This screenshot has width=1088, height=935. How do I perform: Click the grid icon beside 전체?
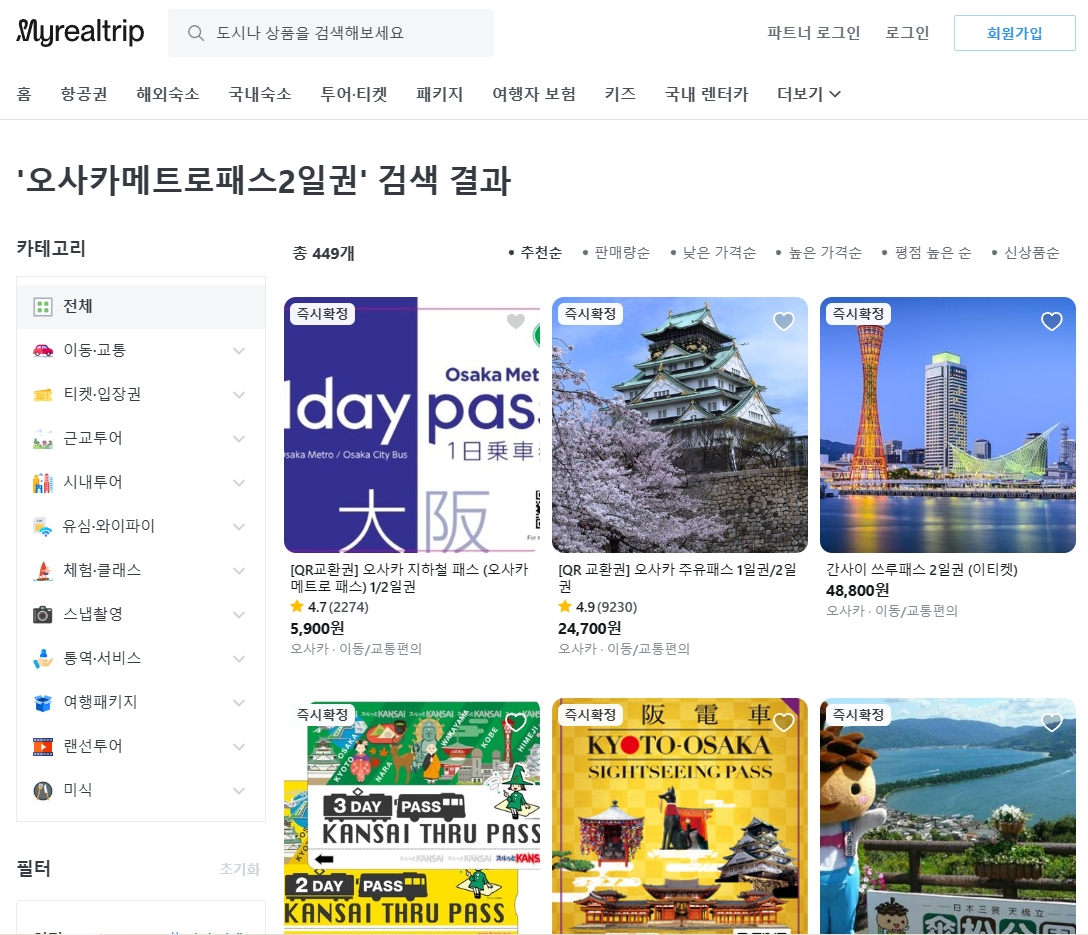click(x=43, y=307)
